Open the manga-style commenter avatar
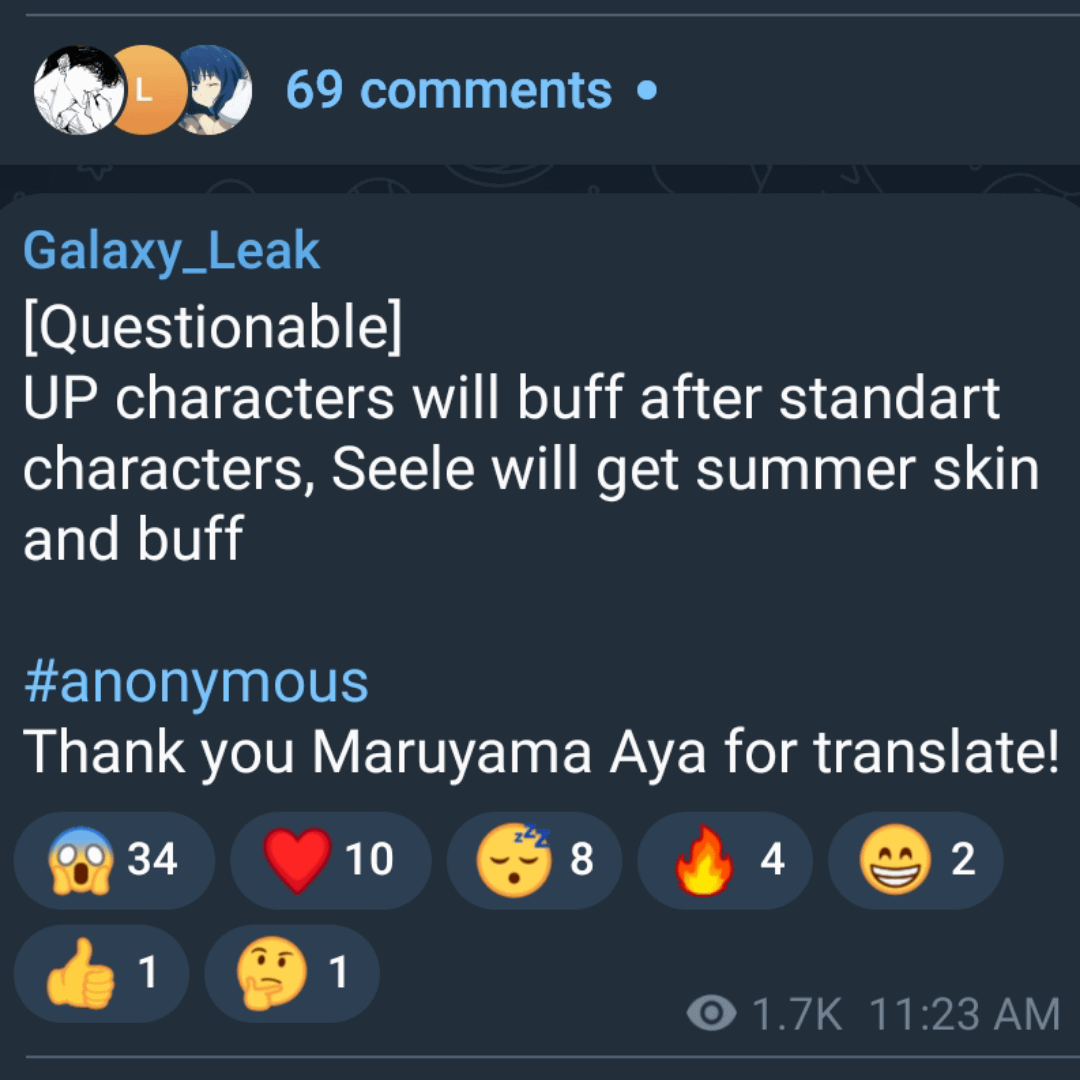Viewport: 1080px width, 1080px height. (80, 90)
